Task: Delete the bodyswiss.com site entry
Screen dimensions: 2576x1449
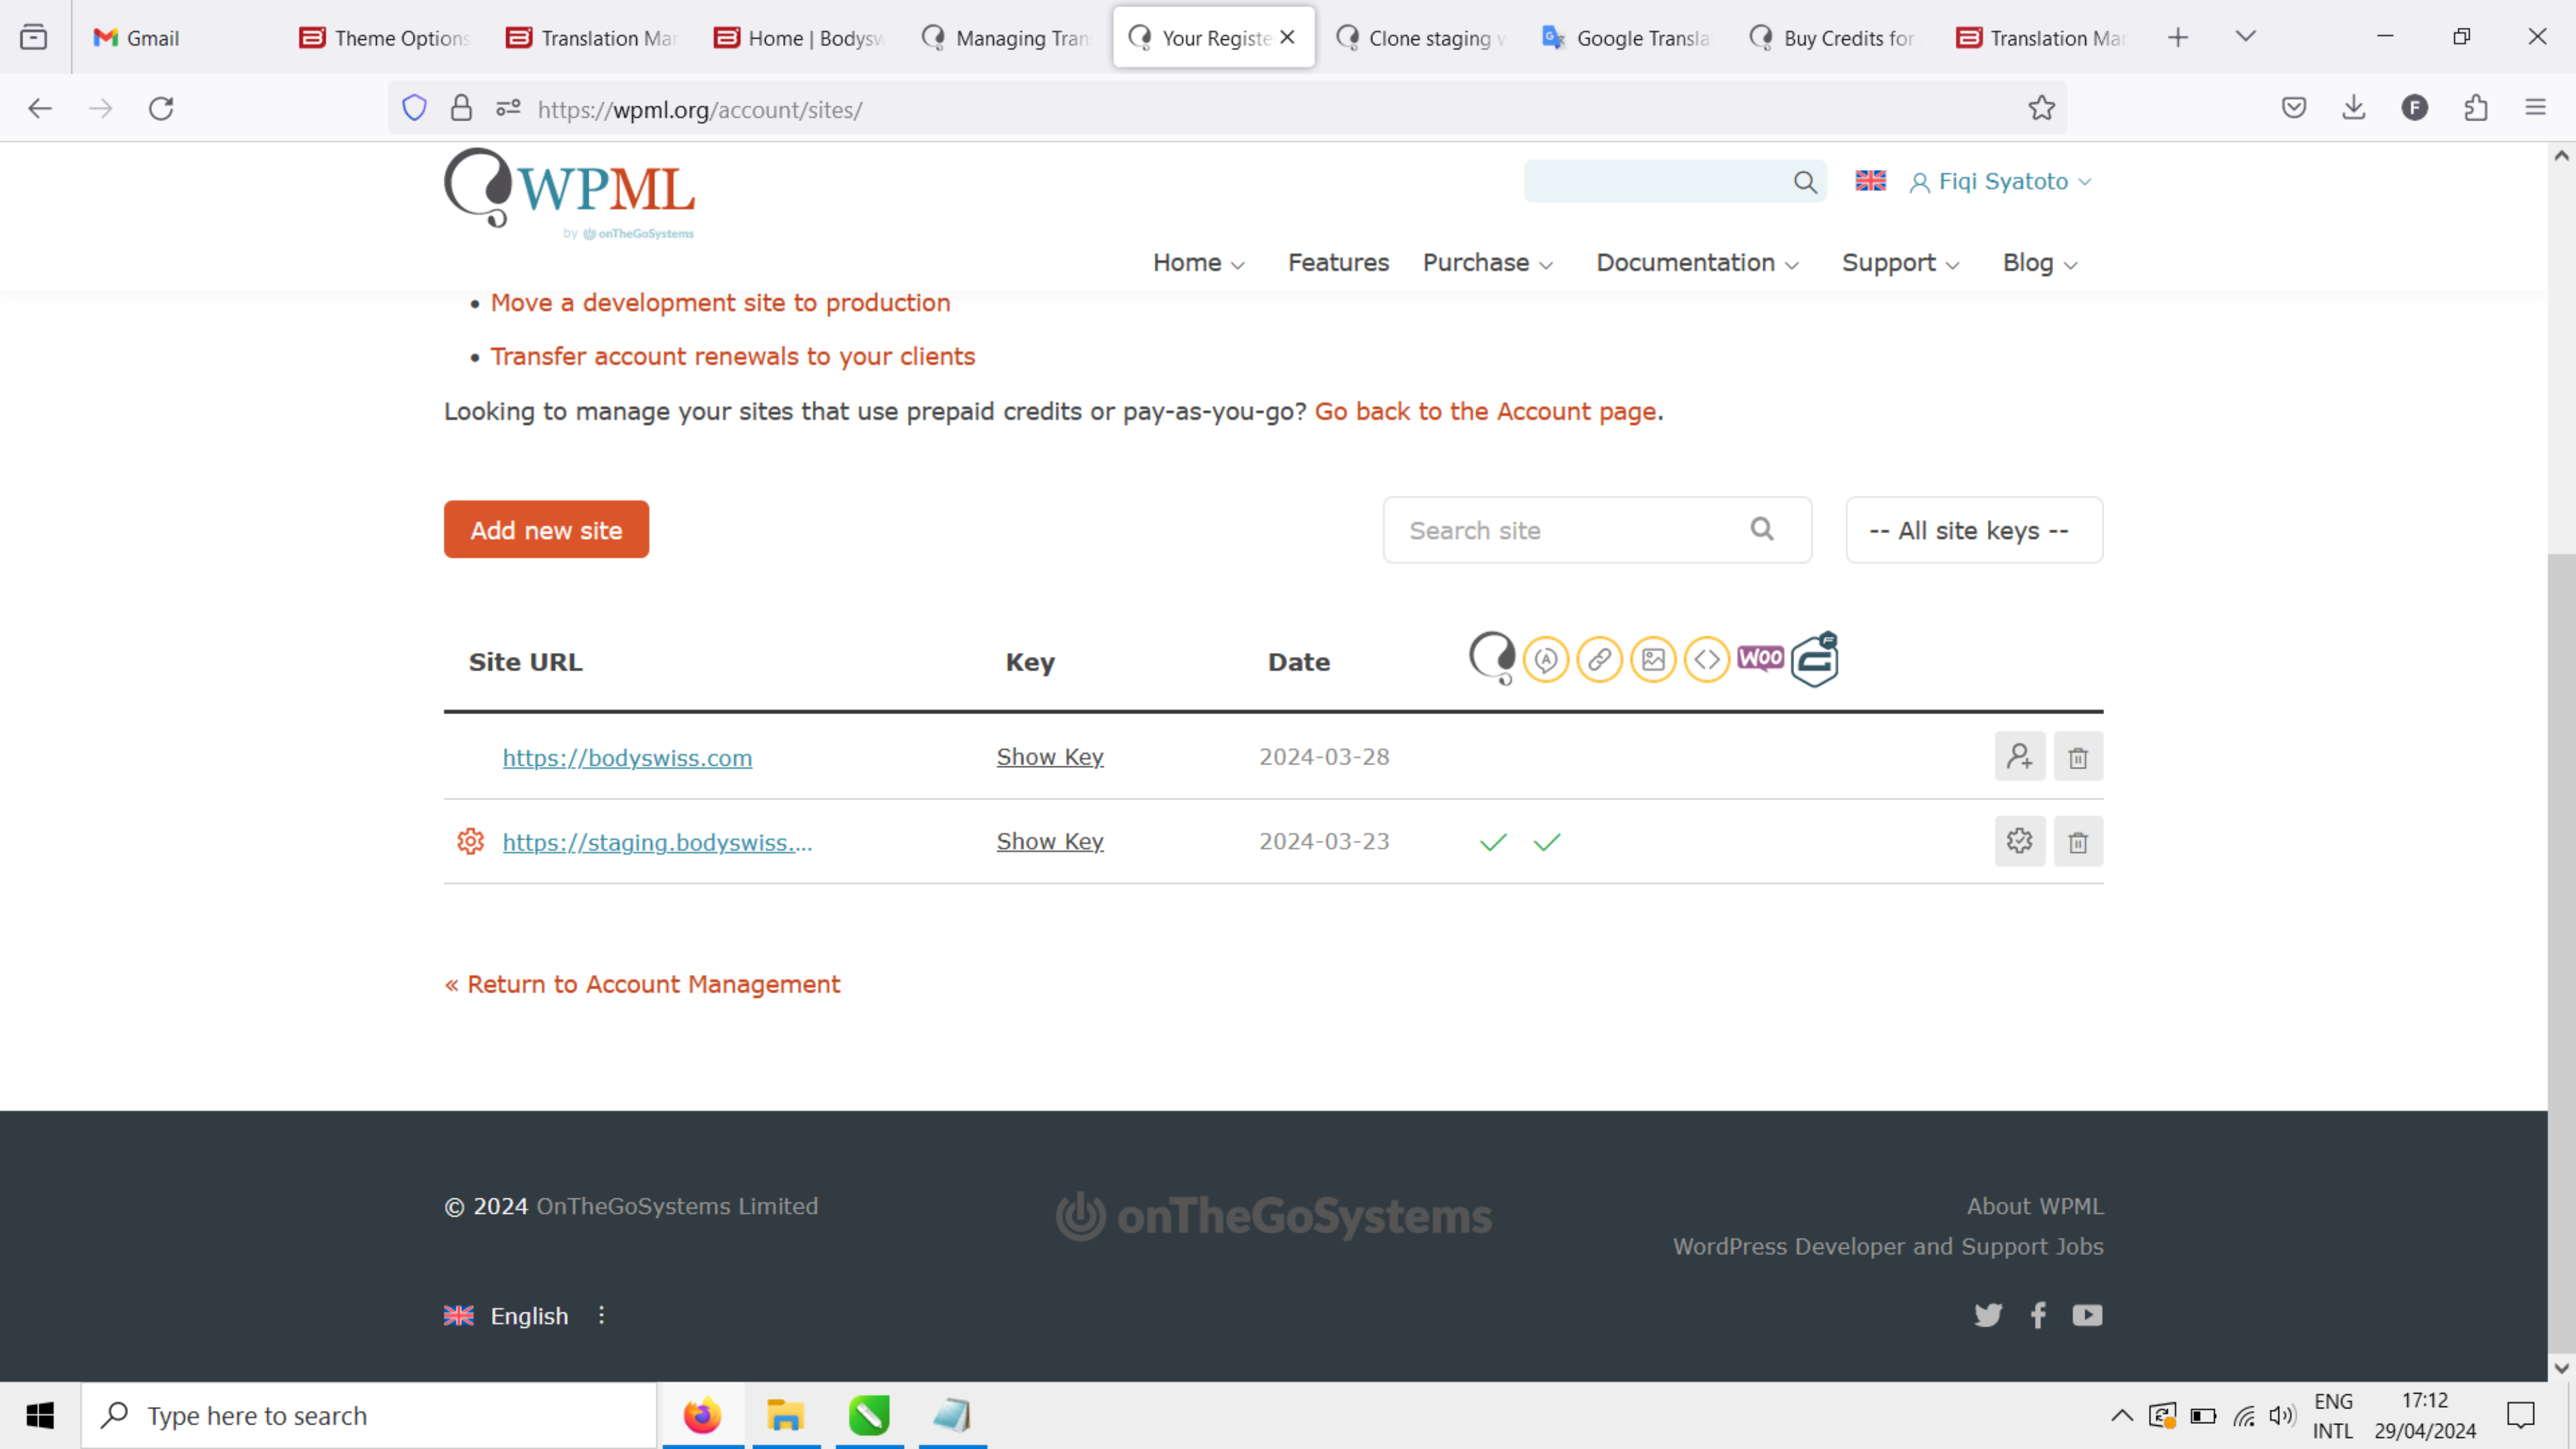Action: pos(2078,757)
